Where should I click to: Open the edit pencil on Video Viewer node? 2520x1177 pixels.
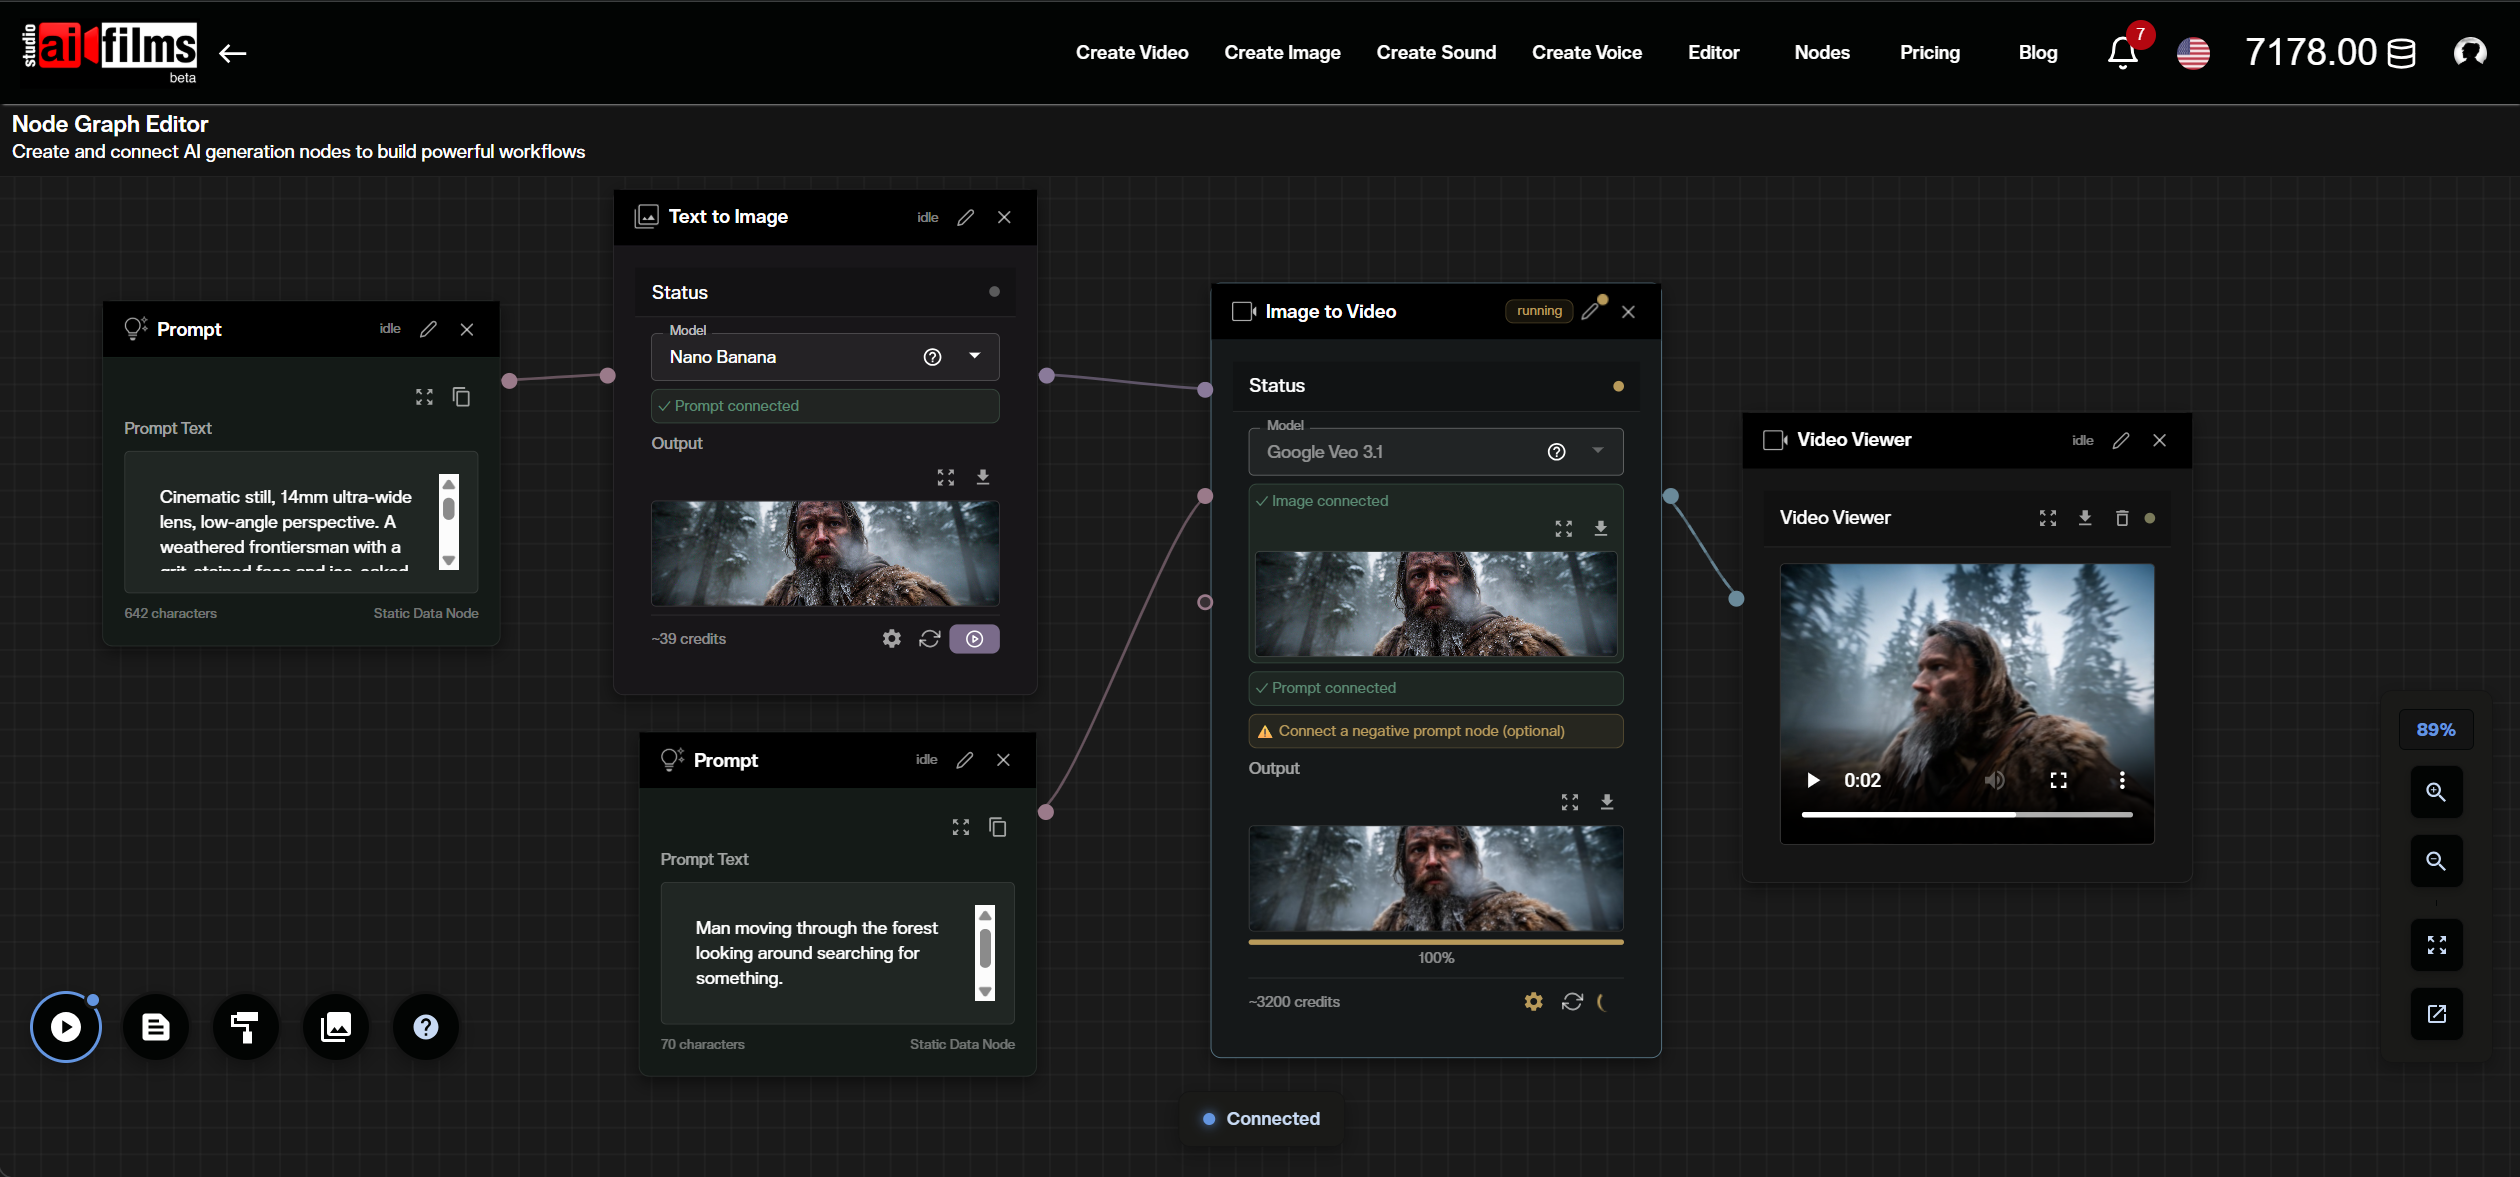(x=2121, y=440)
